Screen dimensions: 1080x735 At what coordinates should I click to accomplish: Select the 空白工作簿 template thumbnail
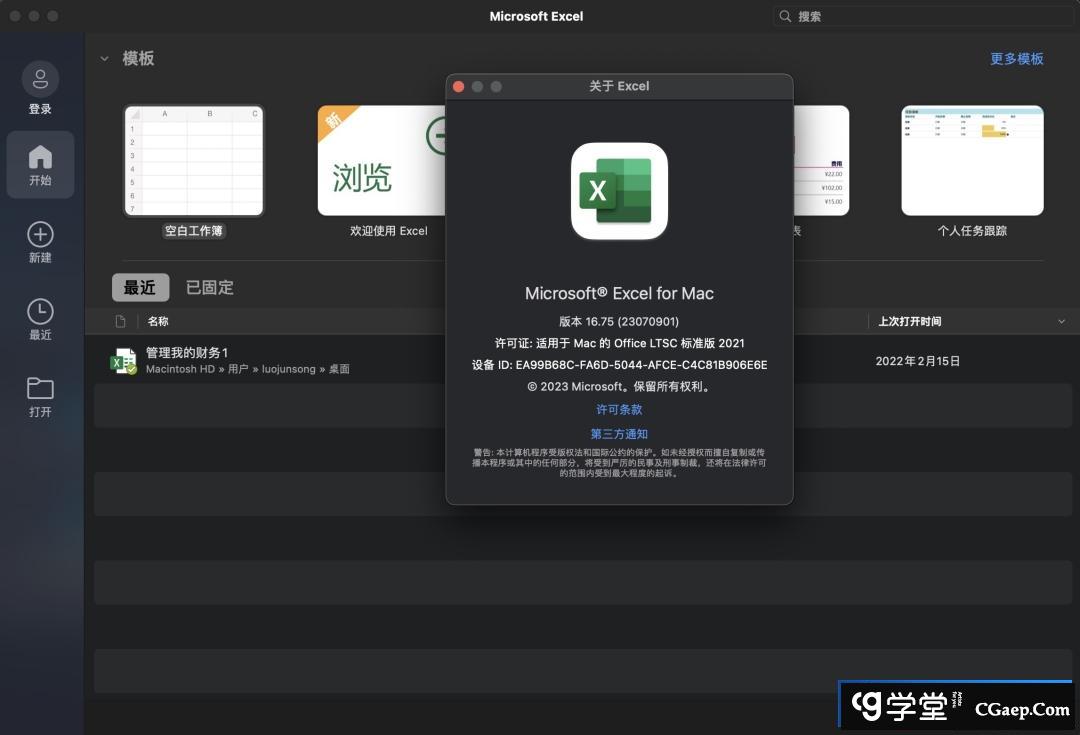tap(193, 161)
